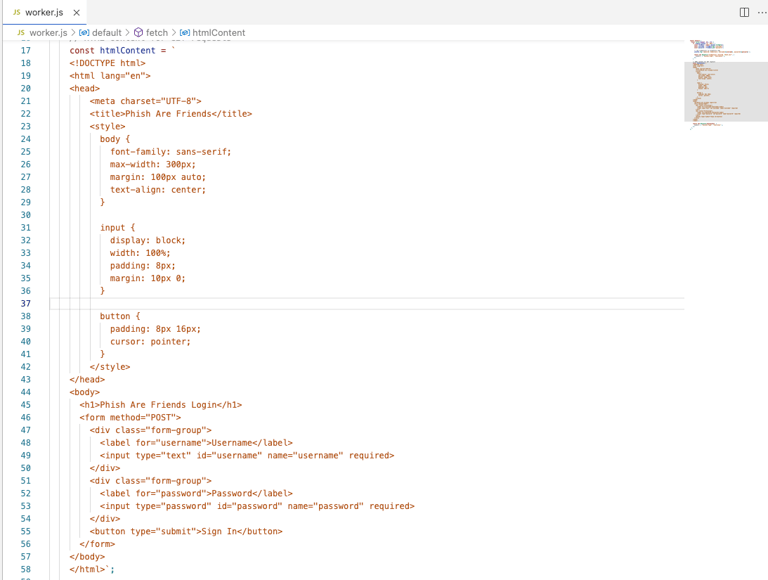Click the closing '</style>' tag line
Viewport: 768px width, 580px height.
(110, 367)
